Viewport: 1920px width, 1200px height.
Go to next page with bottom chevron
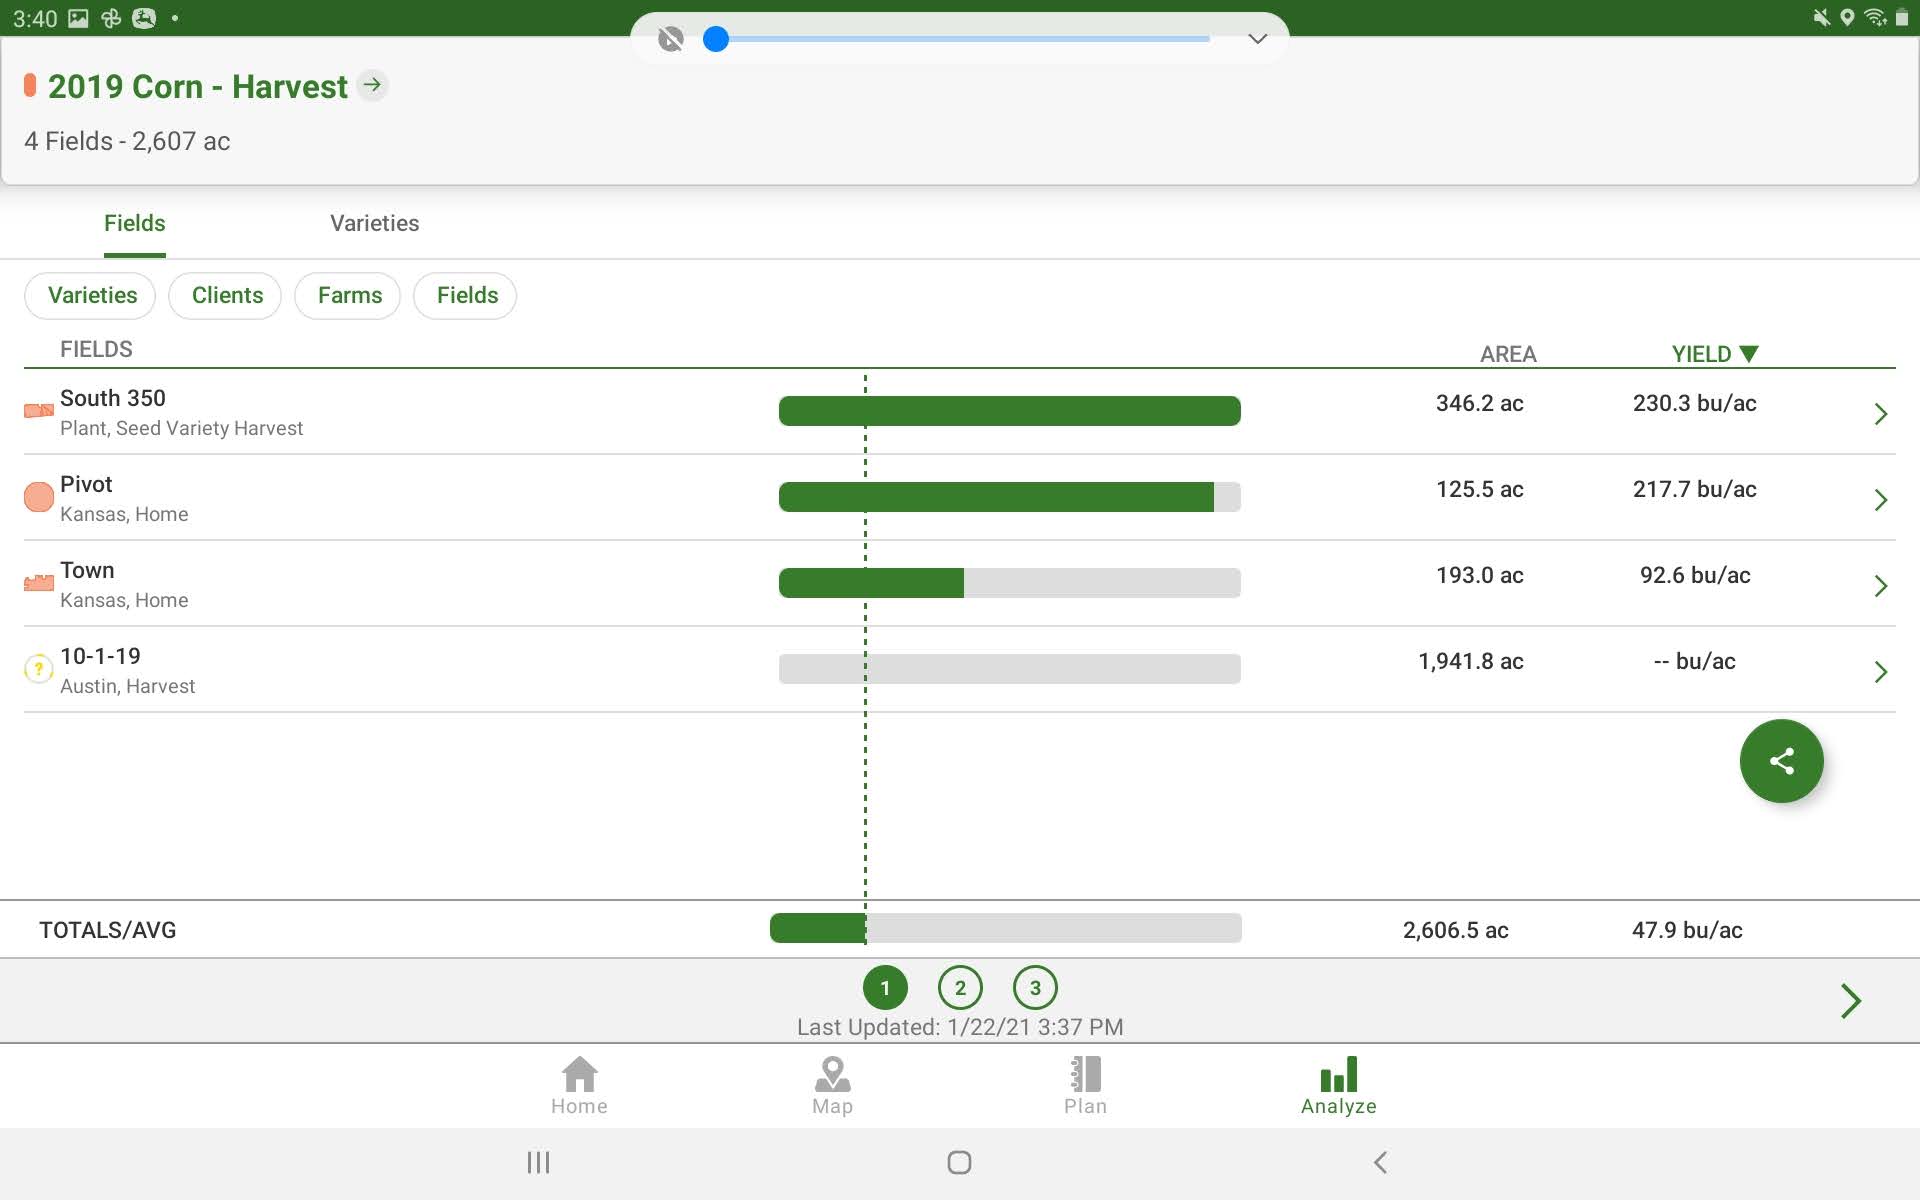(1851, 1001)
